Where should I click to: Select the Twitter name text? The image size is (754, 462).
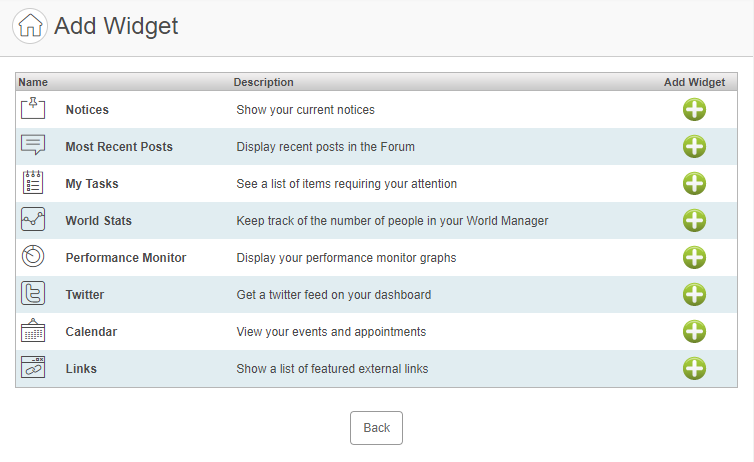tap(85, 295)
